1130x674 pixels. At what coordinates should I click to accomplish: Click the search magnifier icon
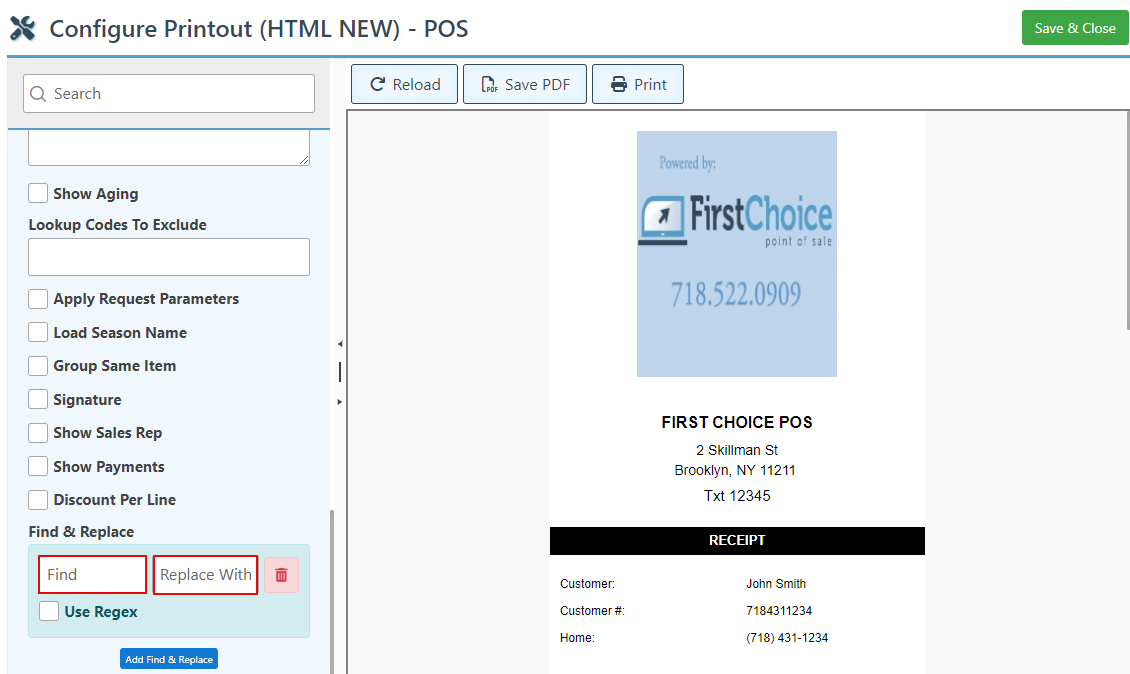tap(38, 94)
